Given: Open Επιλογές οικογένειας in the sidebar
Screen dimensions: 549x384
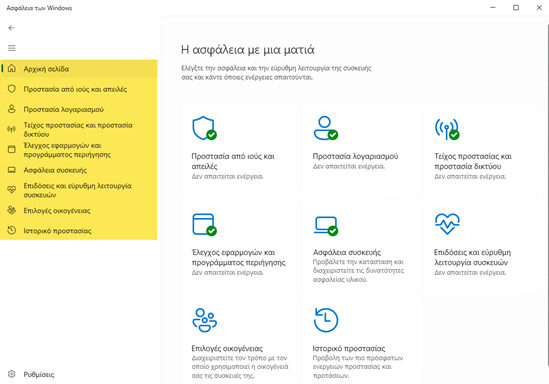Looking at the screenshot, I should click(79, 210).
